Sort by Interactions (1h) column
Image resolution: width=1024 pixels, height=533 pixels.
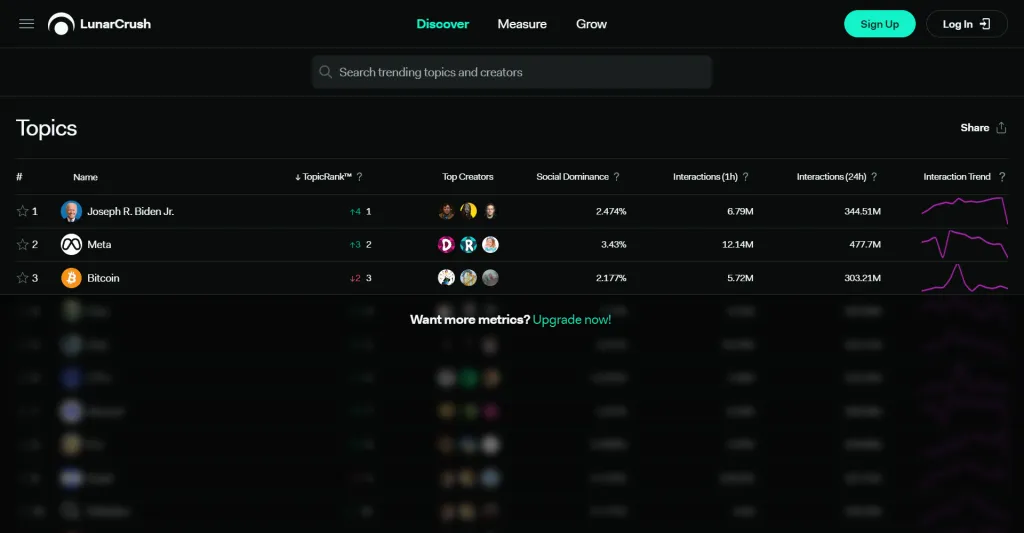[705, 177]
